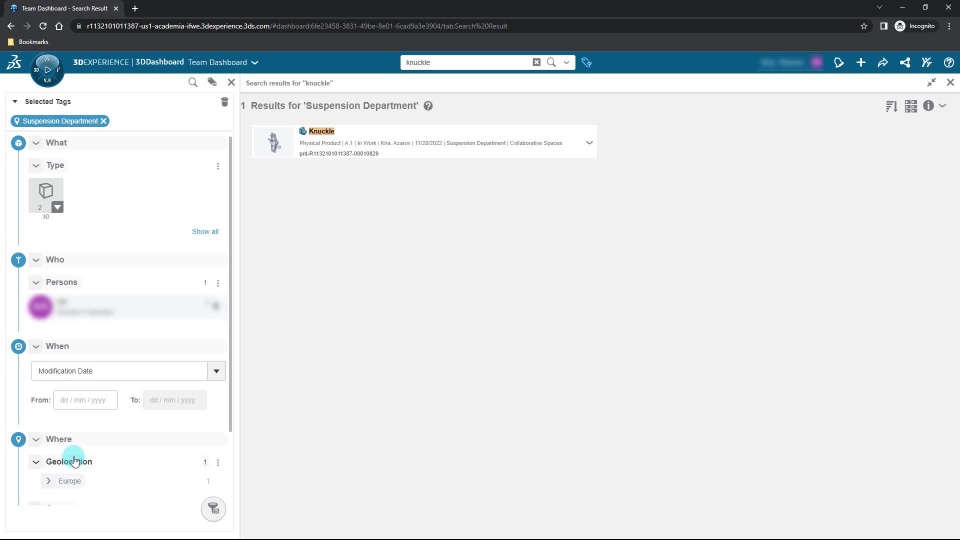This screenshot has height=540, width=960.
Task: Close the search results panel
Action: (x=950, y=82)
